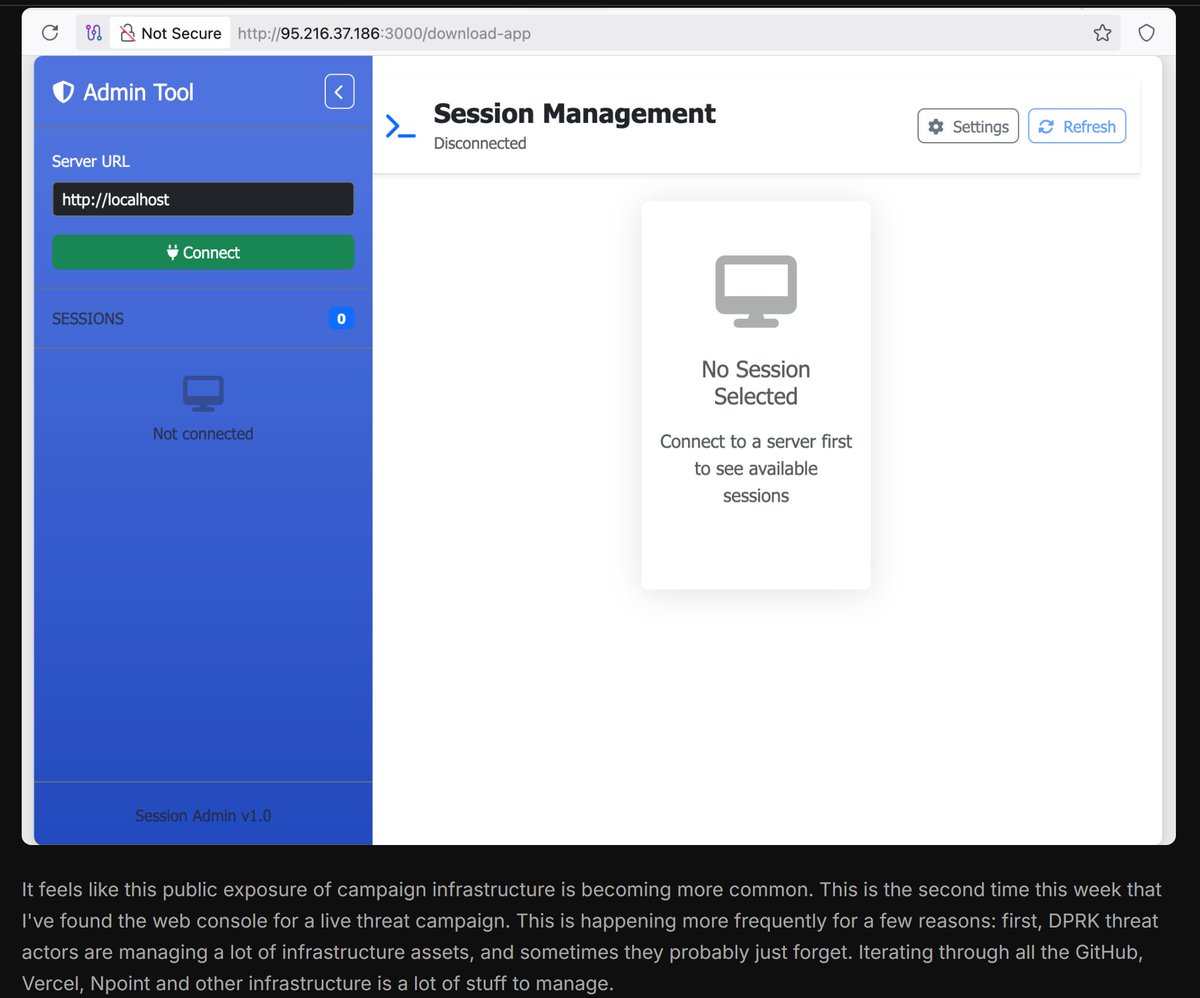This screenshot has width=1200, height=998.
Task: Click the Session Admin v1.0 footer text
Action: coord(203,815)
